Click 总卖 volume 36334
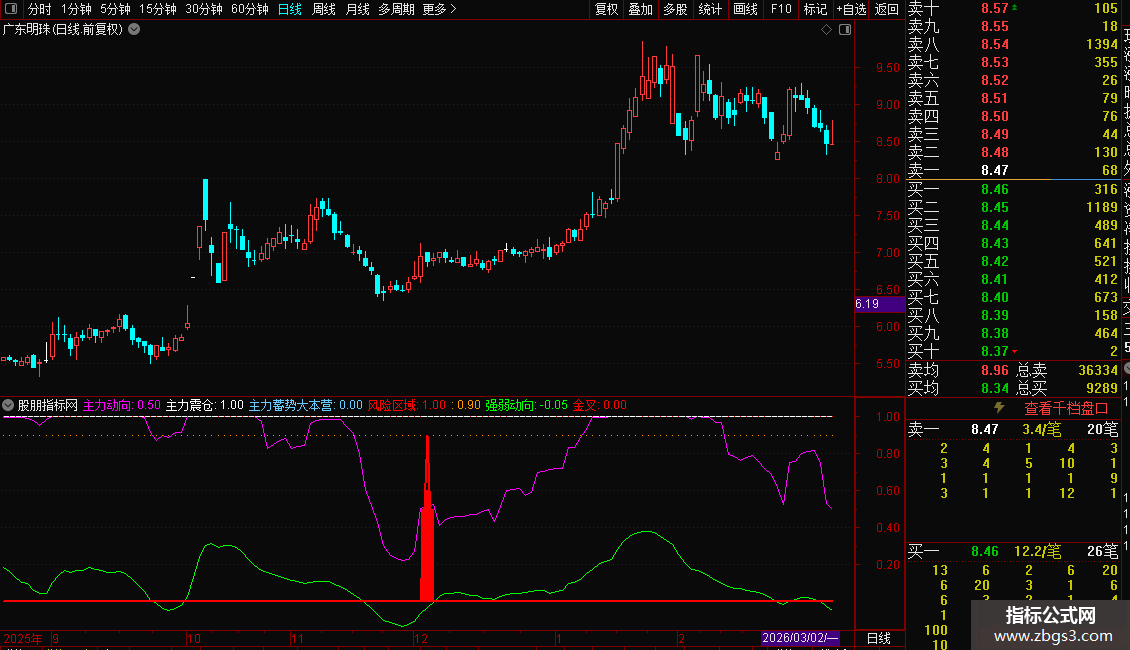This screenshot has height=650, width=1130. click(x=1098, y=370)
